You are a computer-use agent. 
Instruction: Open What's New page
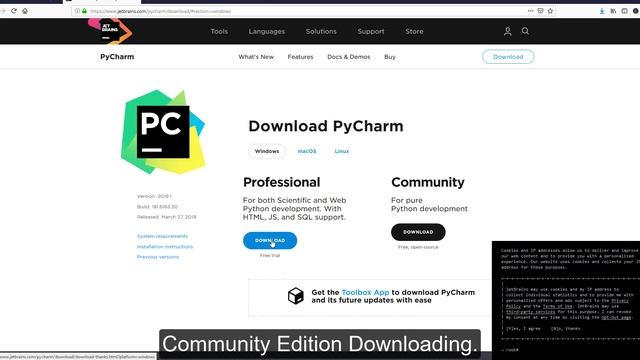(x=256, y=57)
